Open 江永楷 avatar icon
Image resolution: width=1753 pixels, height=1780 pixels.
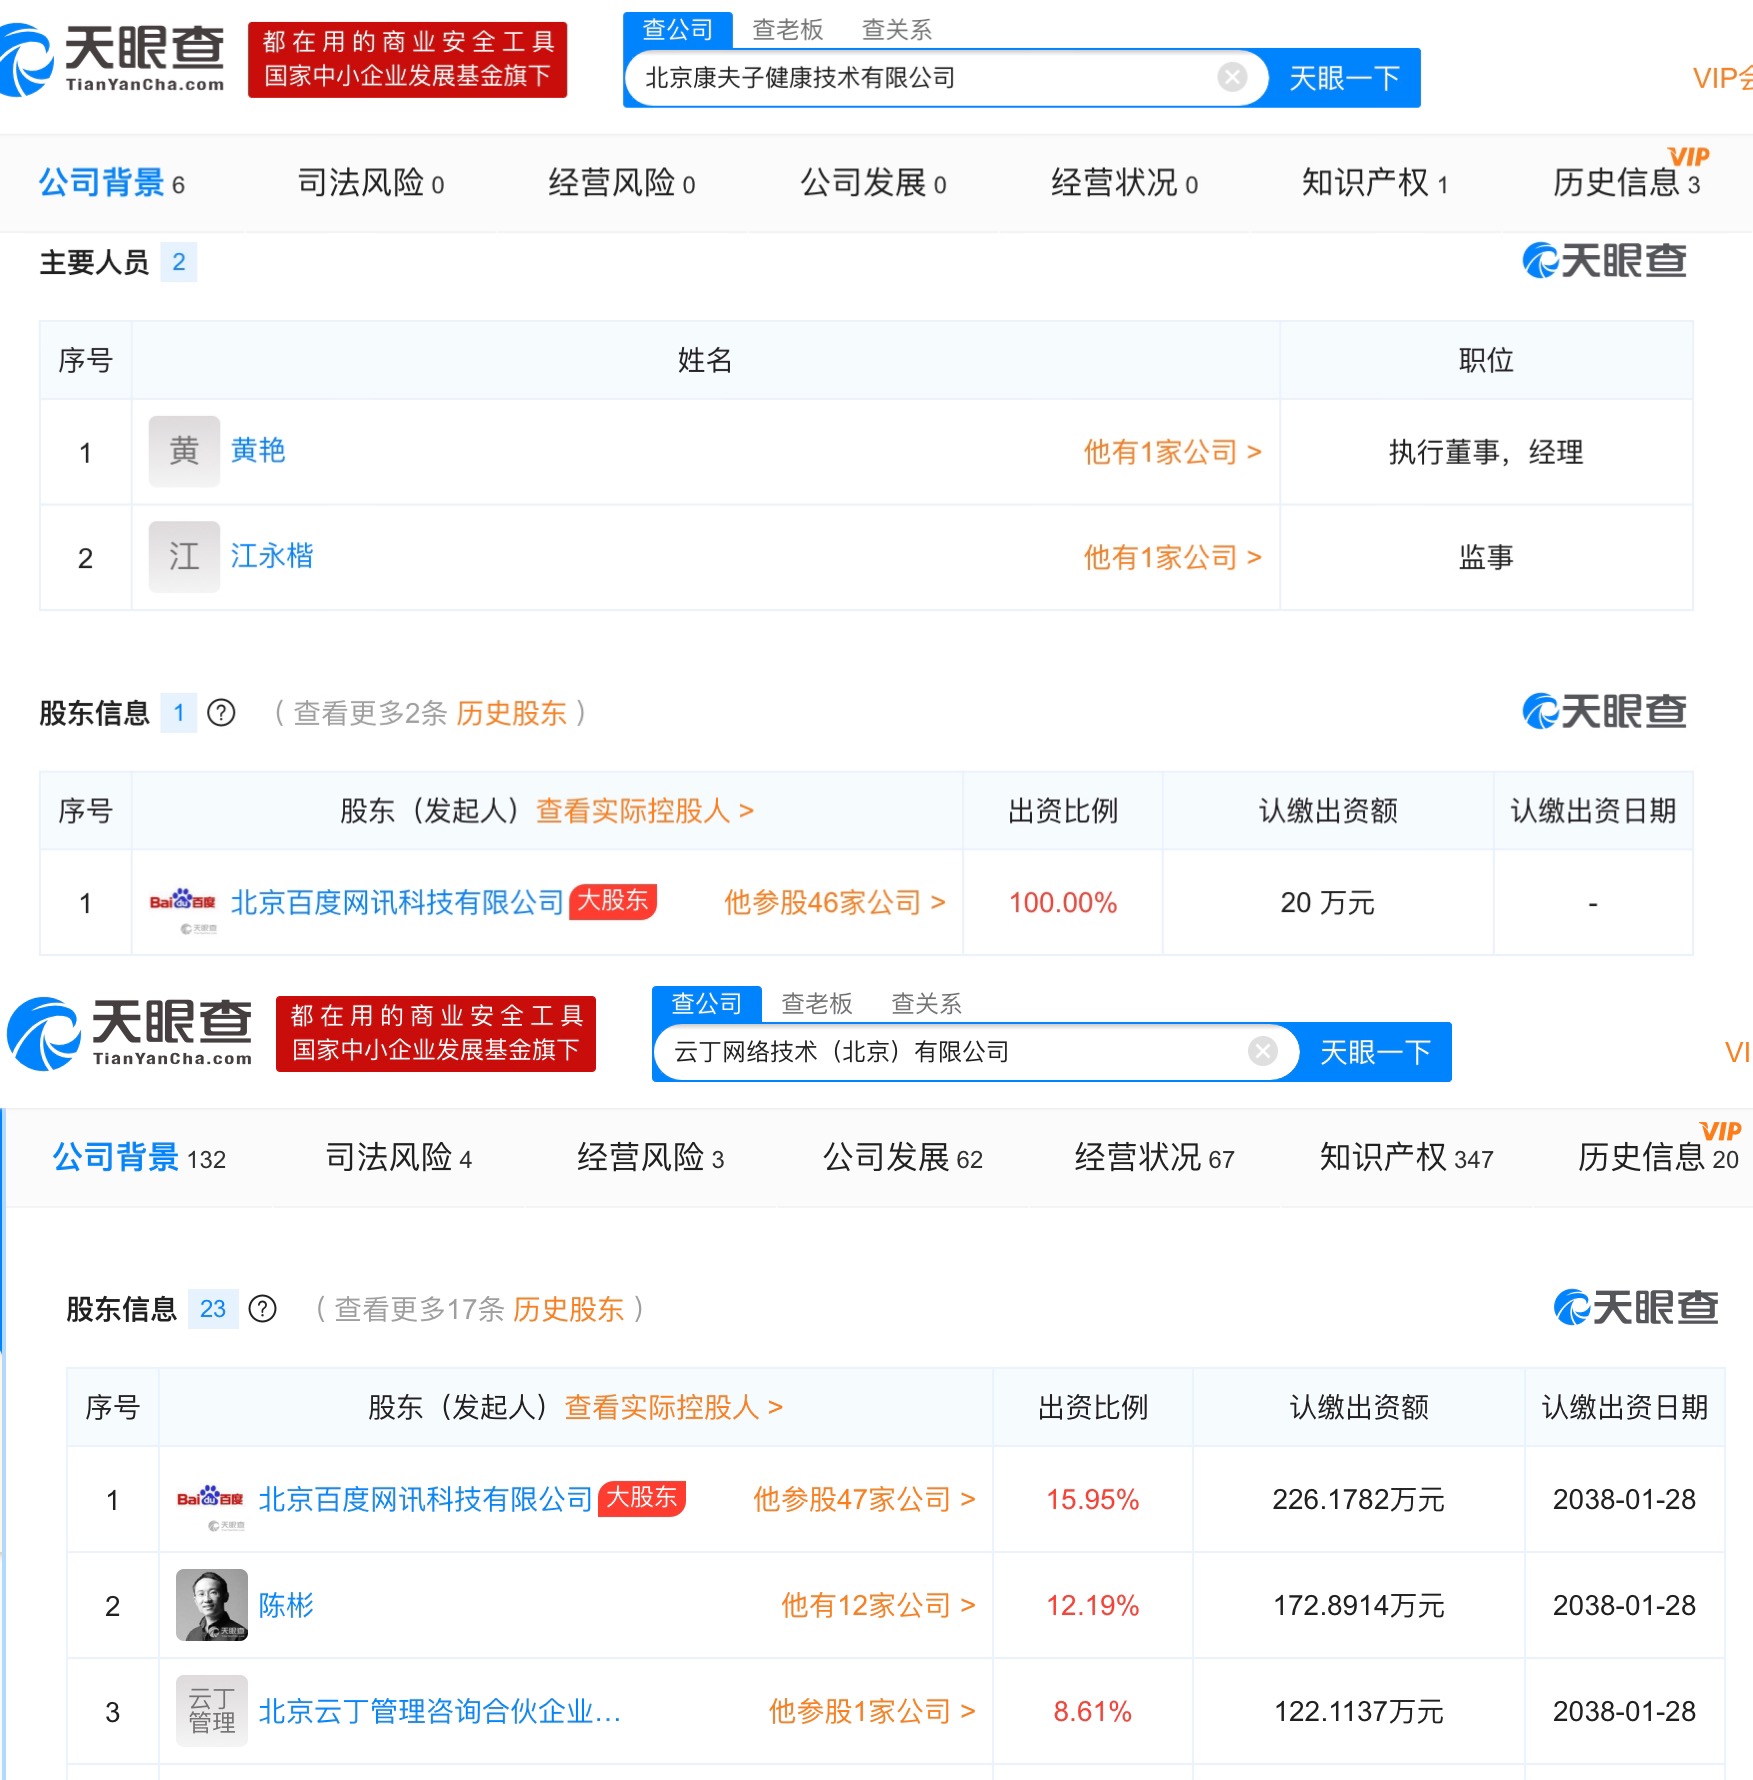point(184,557)
